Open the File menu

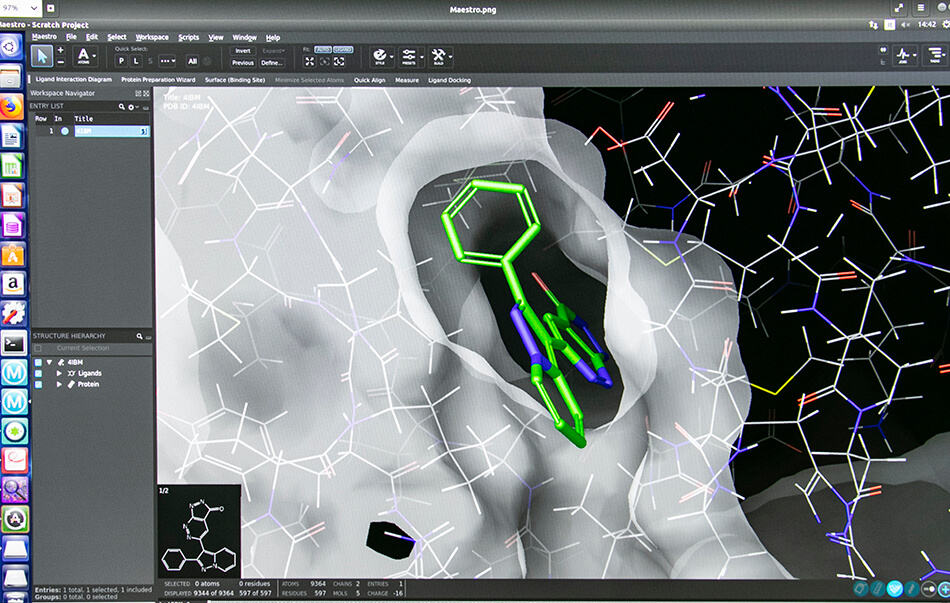tap(71, 37)
